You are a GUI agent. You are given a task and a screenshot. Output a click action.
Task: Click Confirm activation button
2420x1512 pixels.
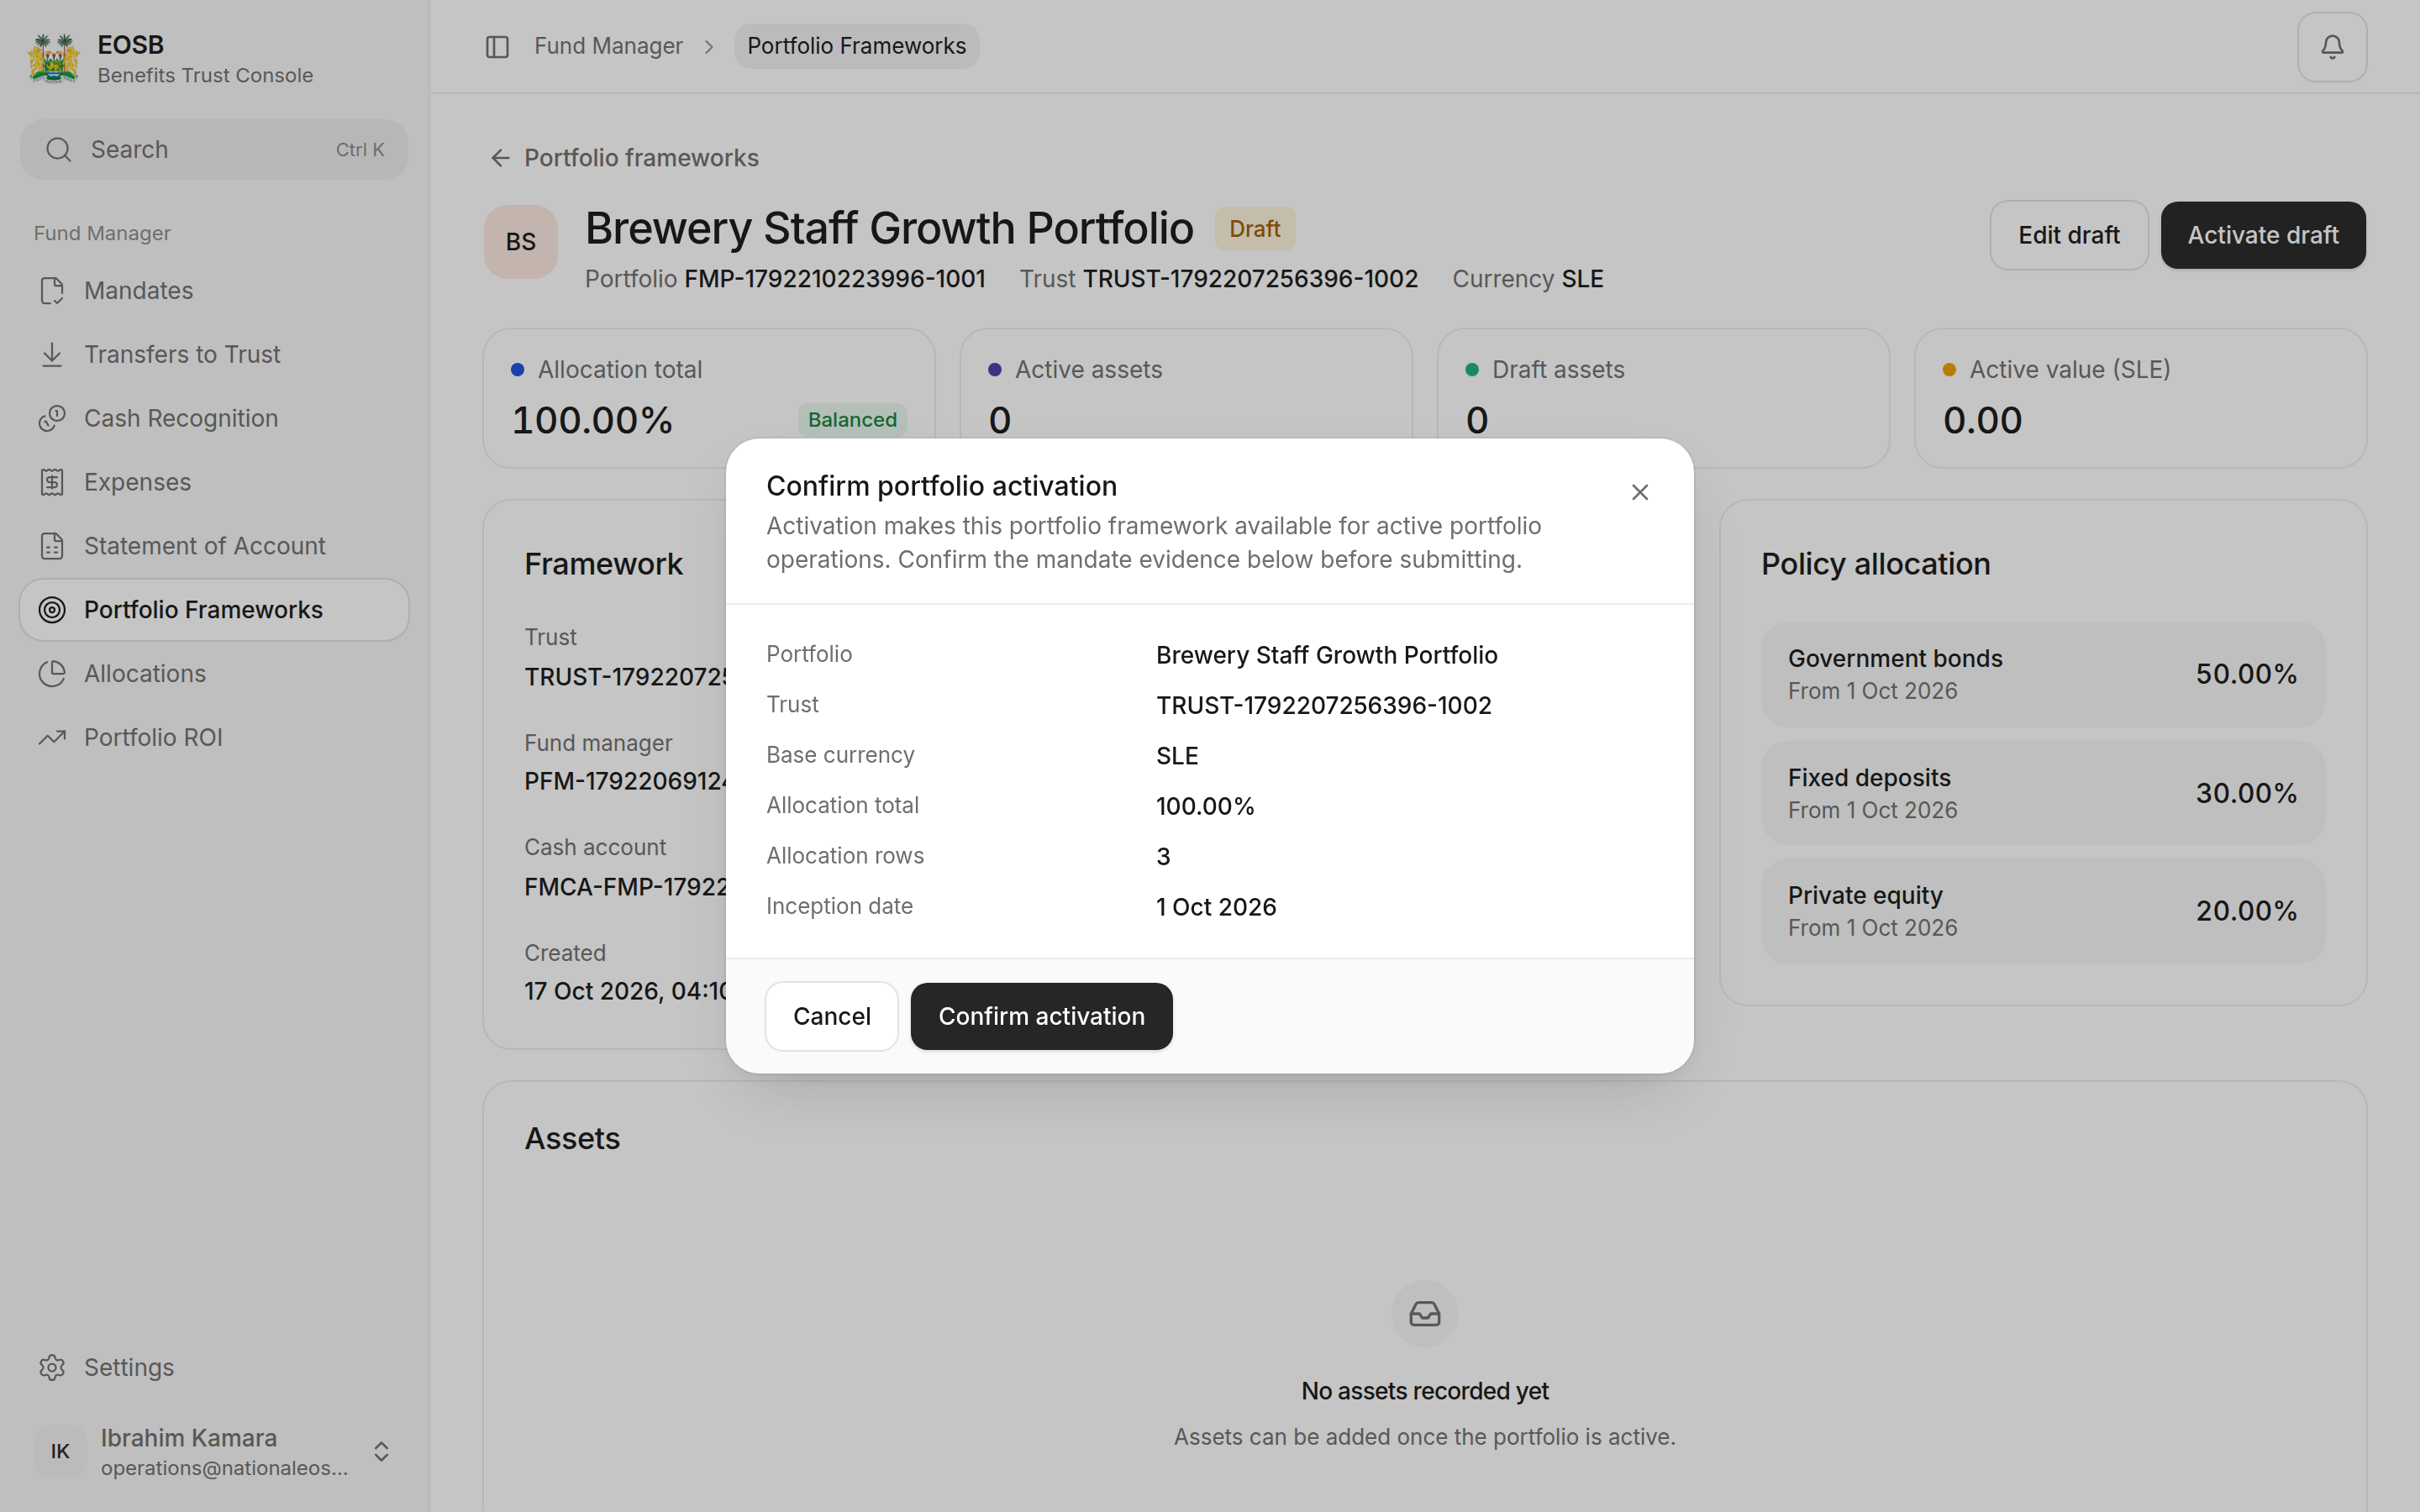(x=1041, y=1016)
